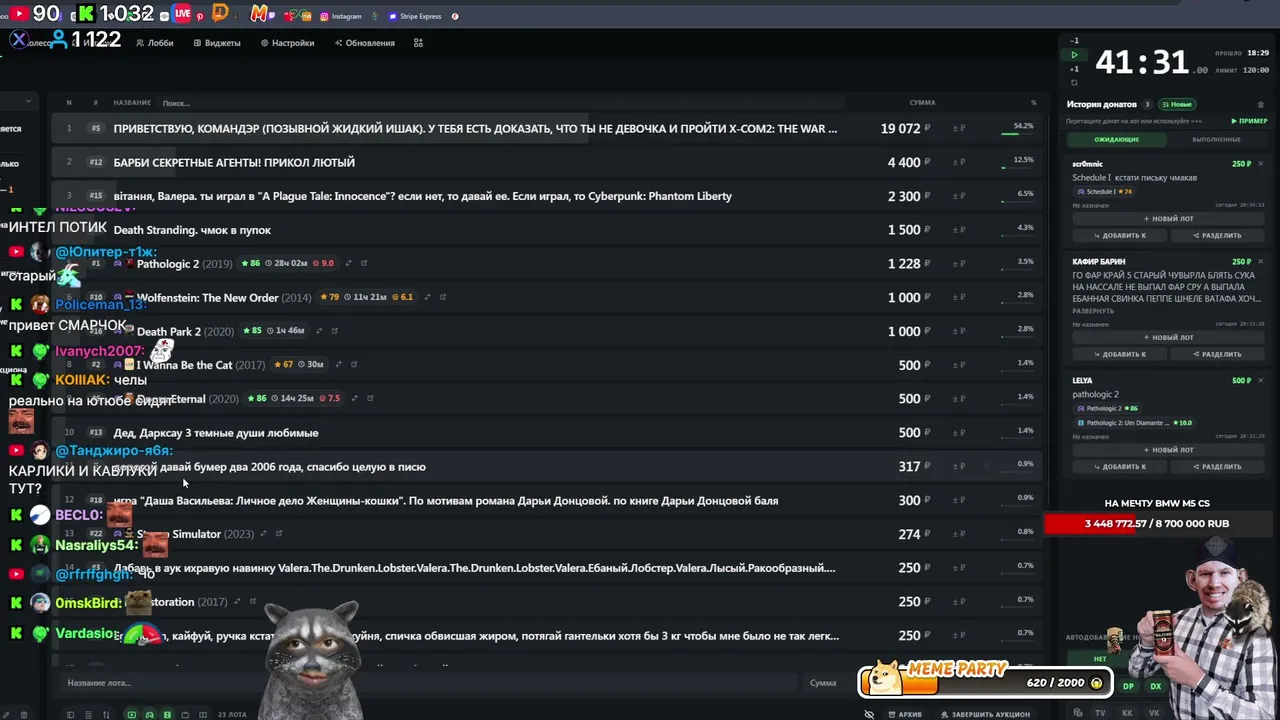The height and width of the screenshot is (720, 1280).
Task: Sort lots by Сумма column header
Action: [x=922, y=102]
